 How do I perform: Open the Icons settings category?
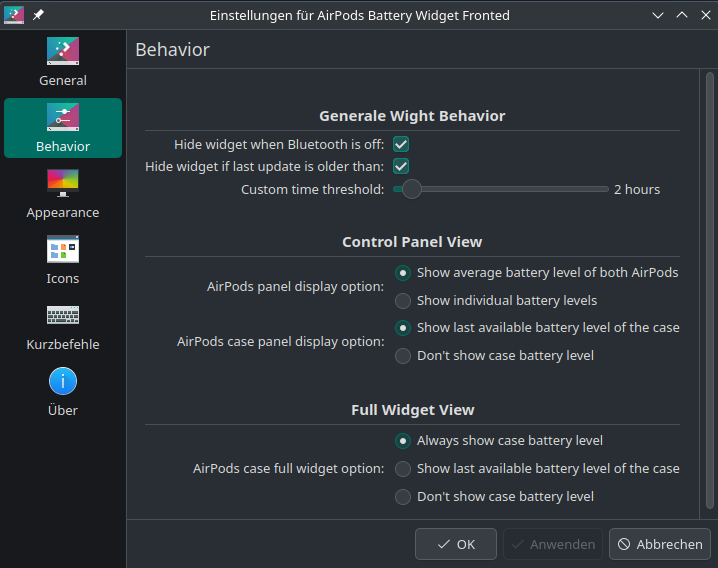[63, 260]
